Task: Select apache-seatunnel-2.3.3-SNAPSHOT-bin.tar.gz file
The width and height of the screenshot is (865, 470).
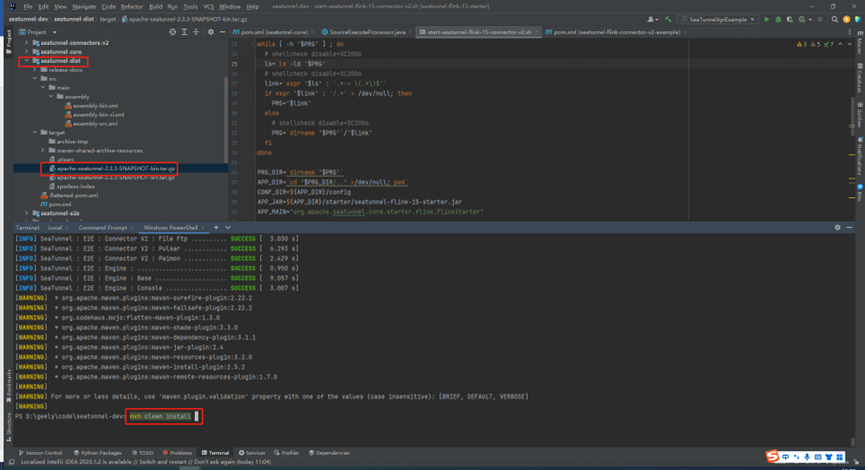Action: pos(115,167)
